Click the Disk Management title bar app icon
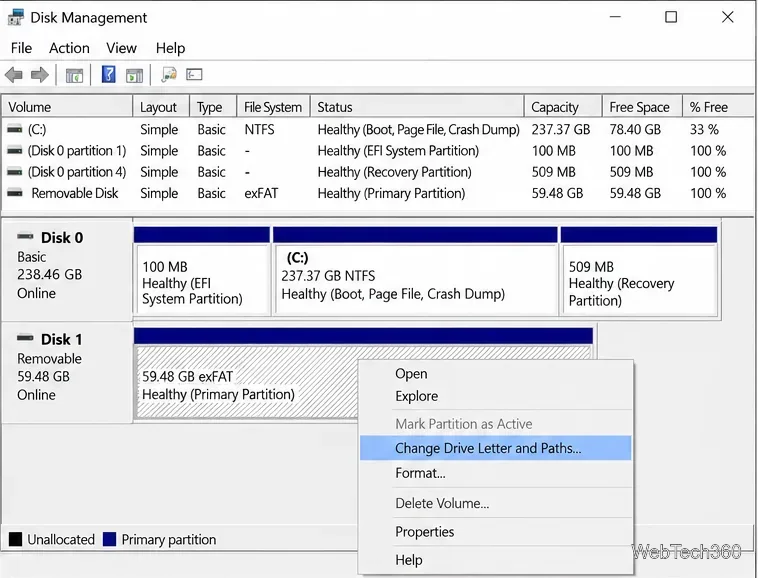 click(x=15, y=17)
